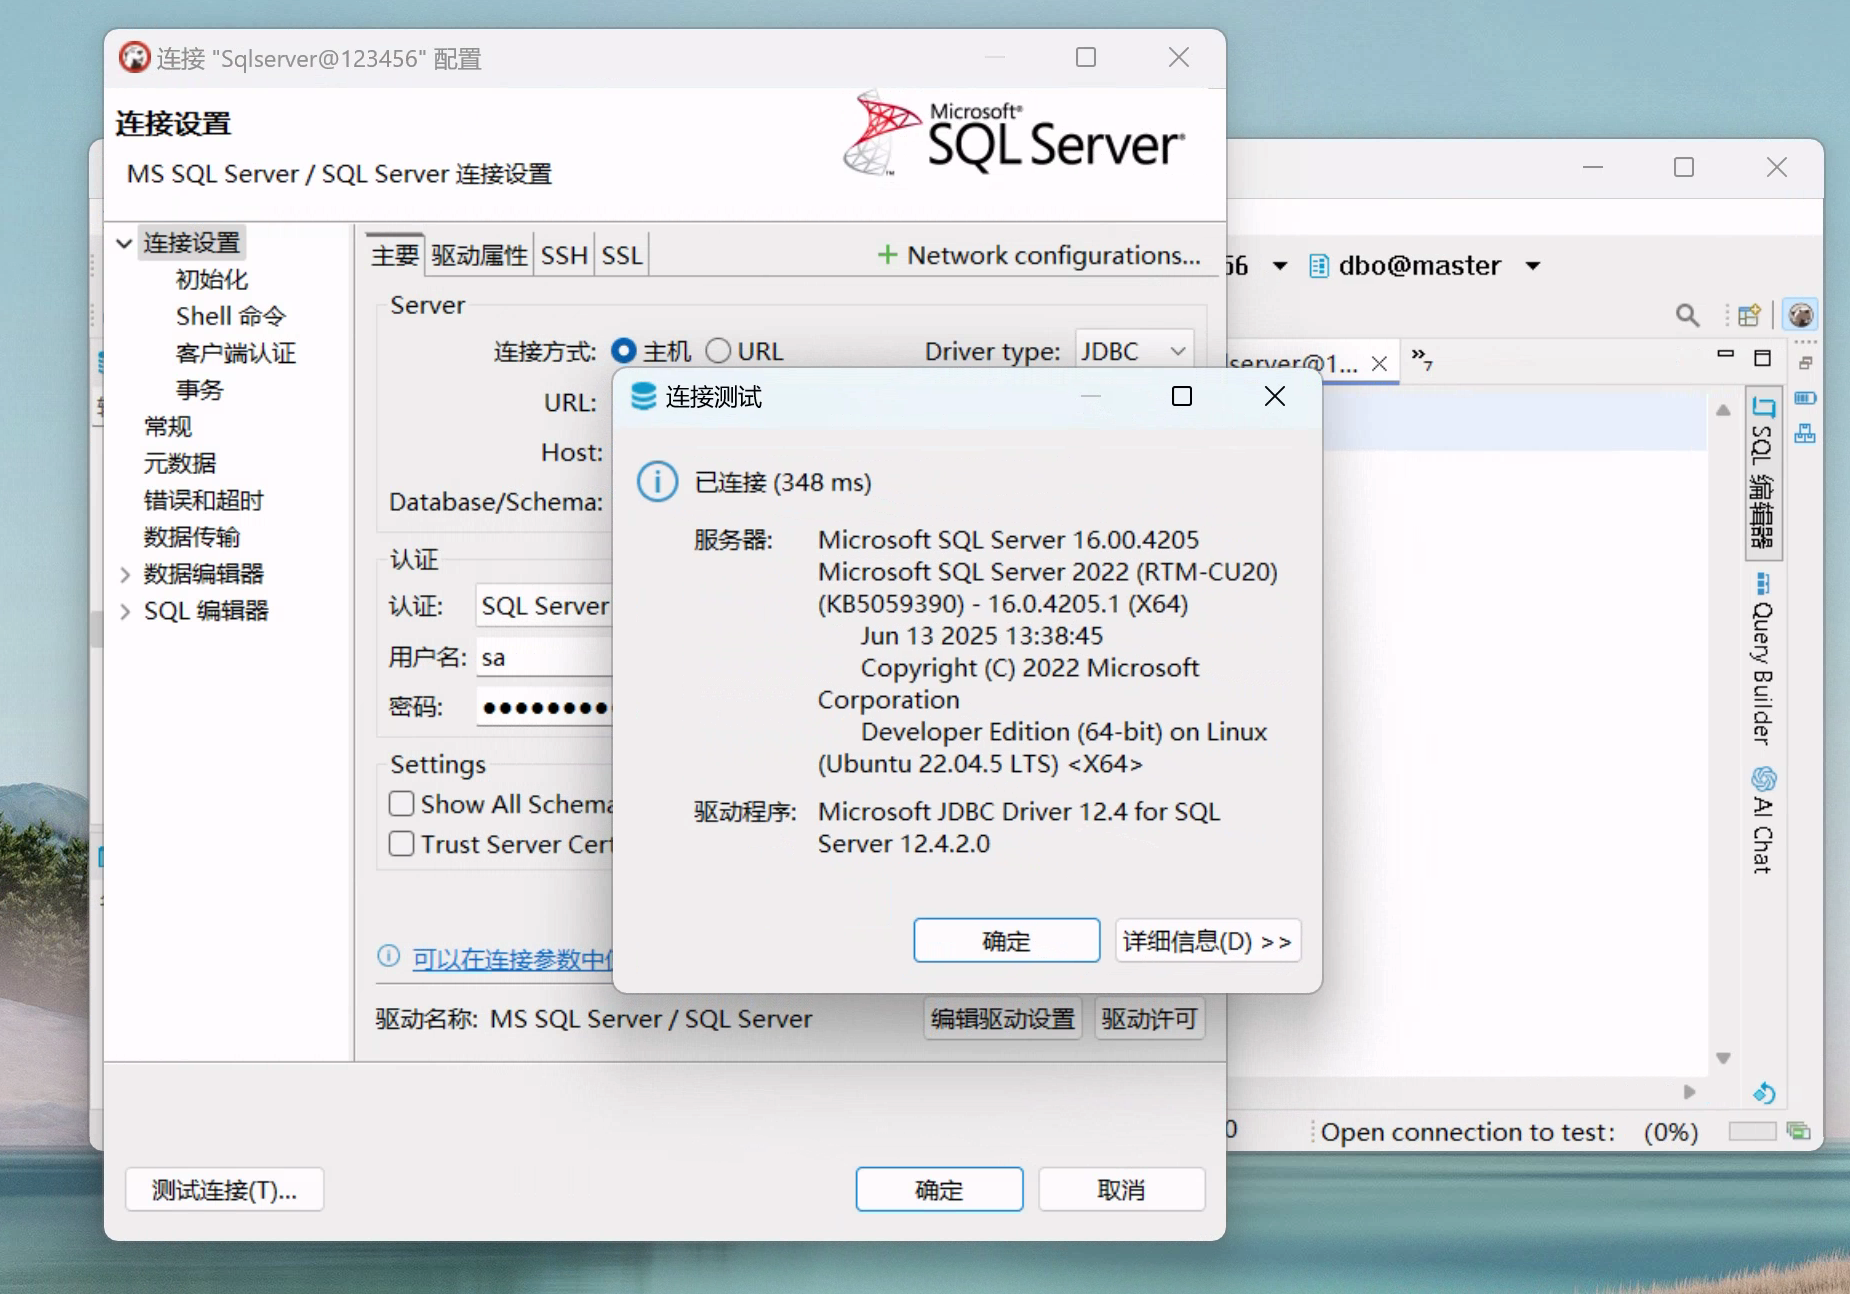Select 客户端认证 in settings tree

[x=236, y=353]
